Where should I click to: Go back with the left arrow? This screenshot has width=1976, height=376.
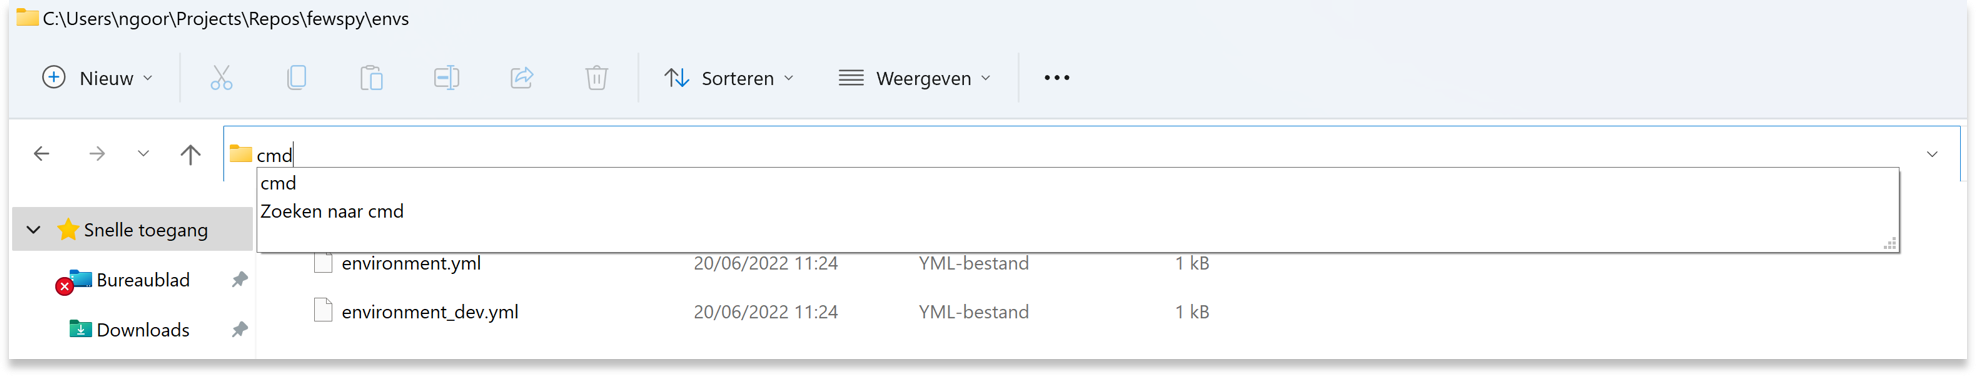tap(42, 154)
